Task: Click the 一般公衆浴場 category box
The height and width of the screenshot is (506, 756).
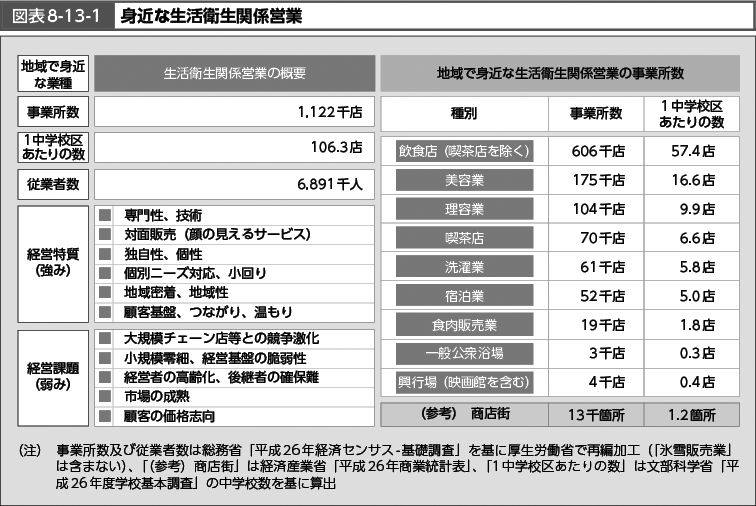Action: [x=463, y=354]
